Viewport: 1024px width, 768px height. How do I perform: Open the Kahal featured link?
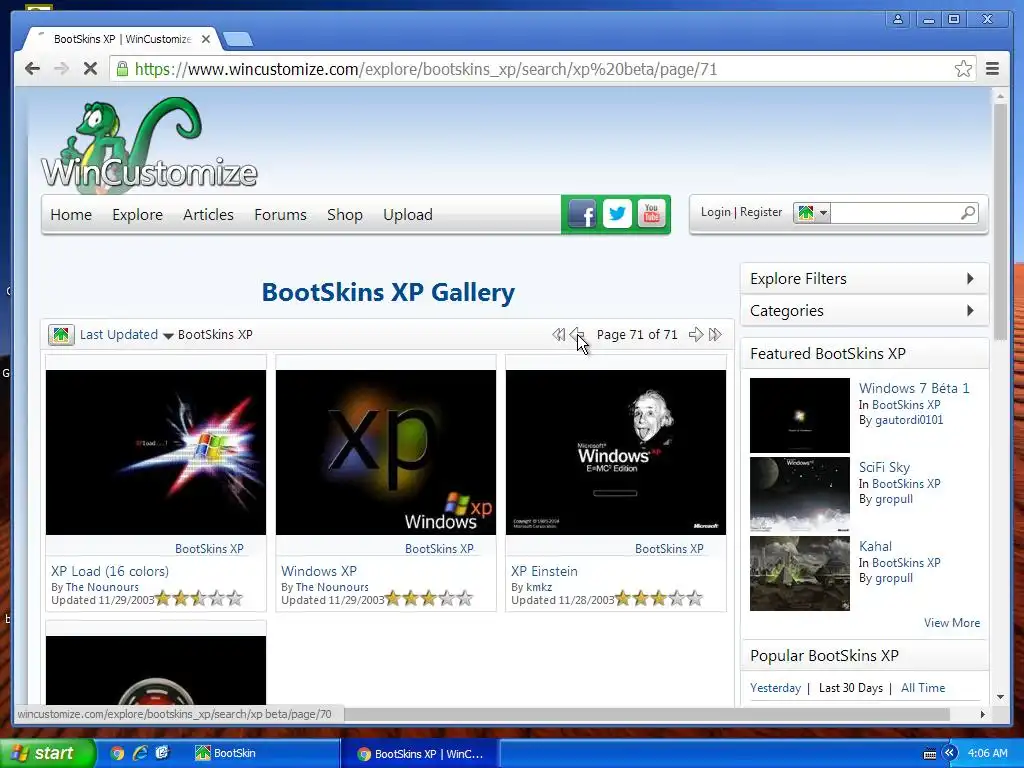tap(875, 546)
